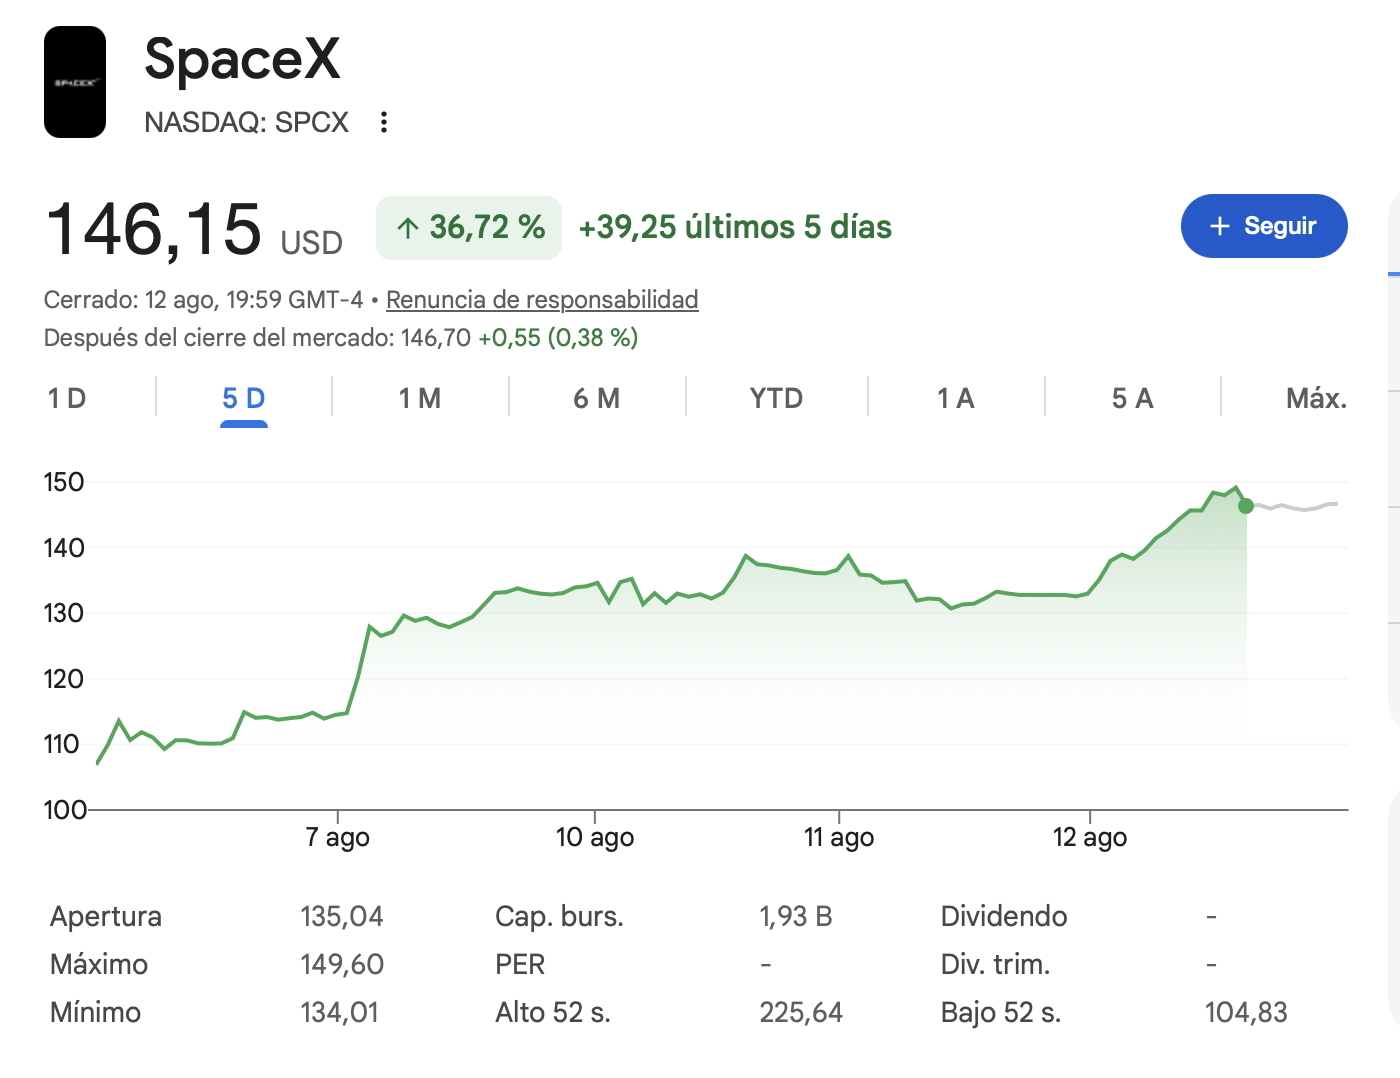Image resolution: width=1400 pixels, height=1078 pixels.
Task: Follow the stock with Seguir button
Action: pos(1264,226)
